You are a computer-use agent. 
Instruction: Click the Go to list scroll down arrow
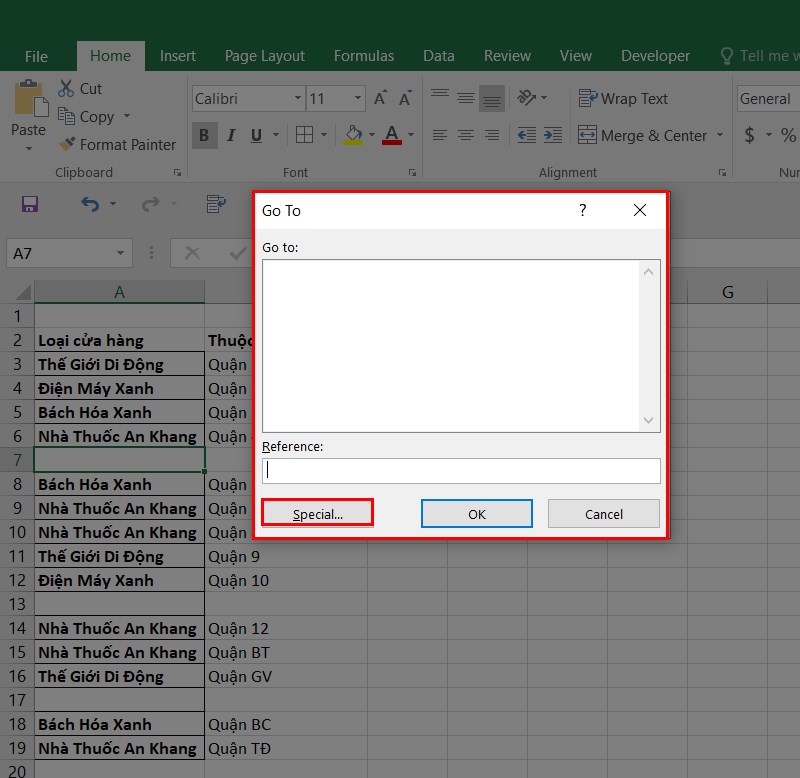tap(648, 420)
